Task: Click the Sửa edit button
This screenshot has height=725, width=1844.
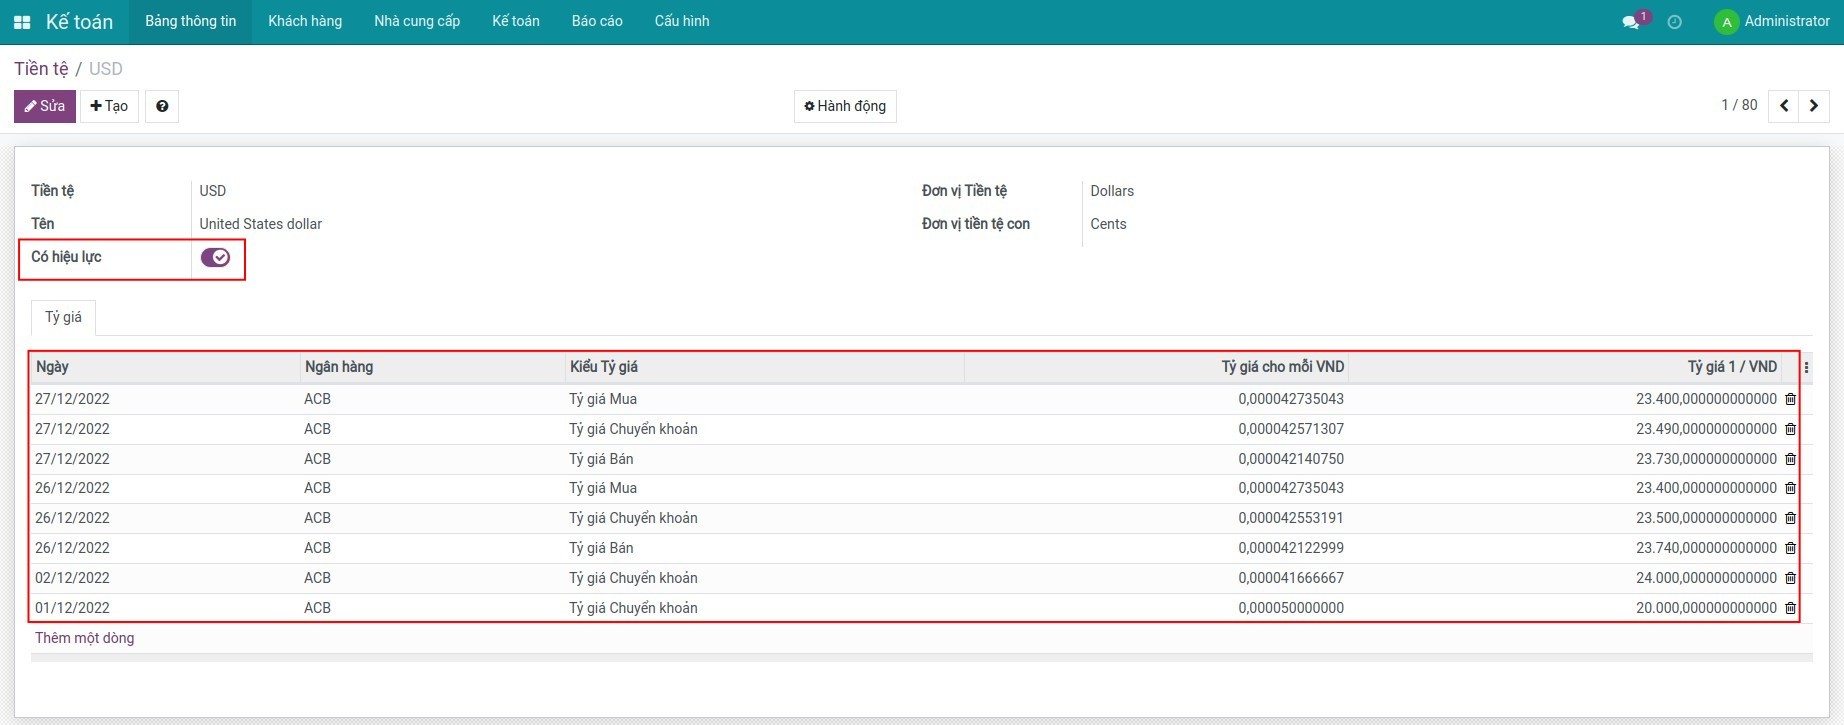Action: (45, 106)
